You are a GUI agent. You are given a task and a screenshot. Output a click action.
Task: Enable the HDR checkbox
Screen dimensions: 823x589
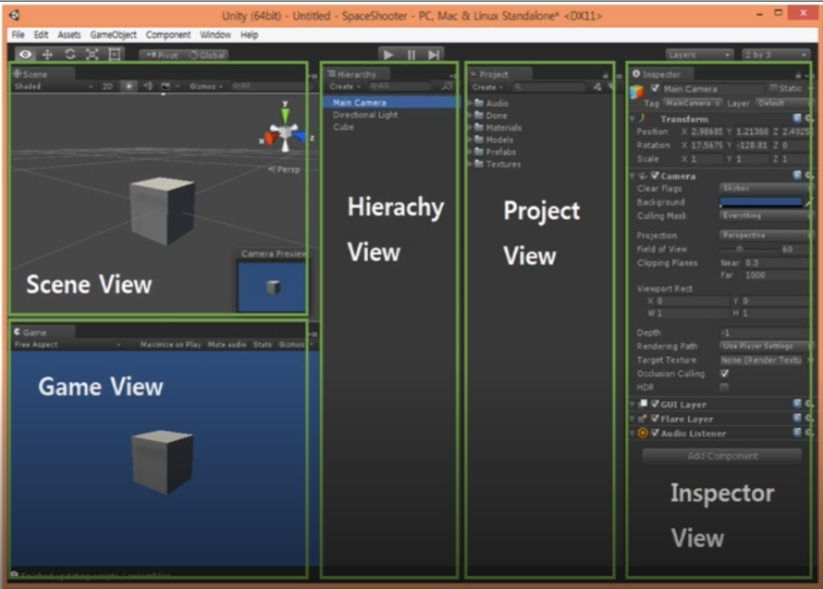(x=724, y=387)
